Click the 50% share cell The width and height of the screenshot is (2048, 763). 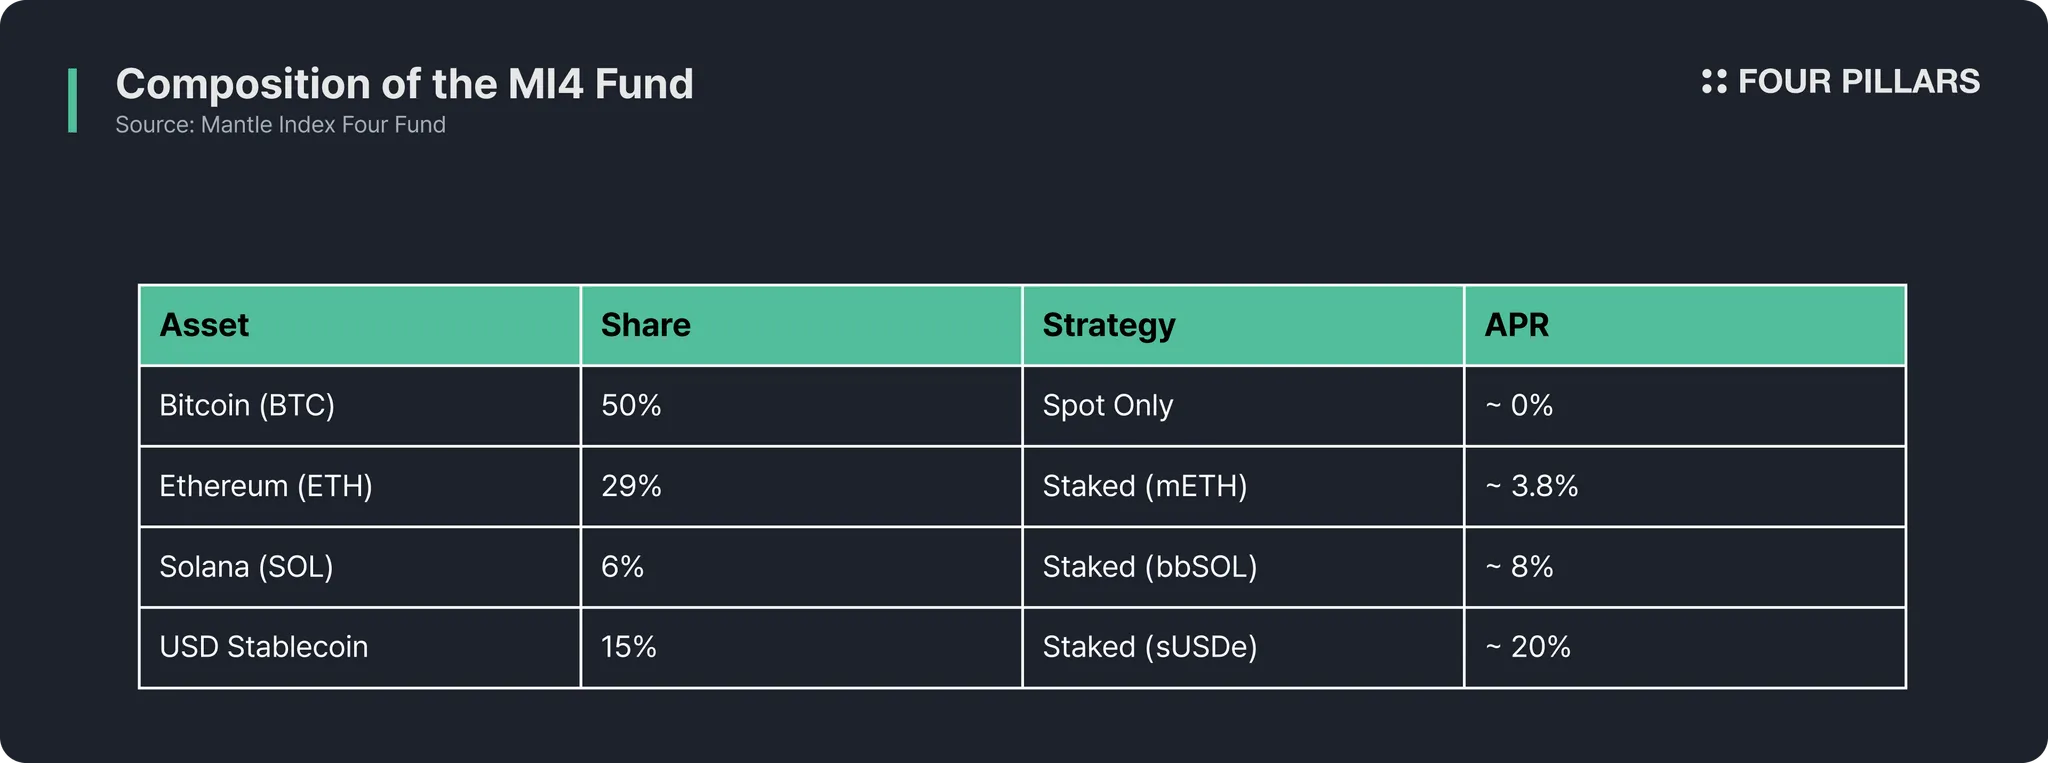631,405
